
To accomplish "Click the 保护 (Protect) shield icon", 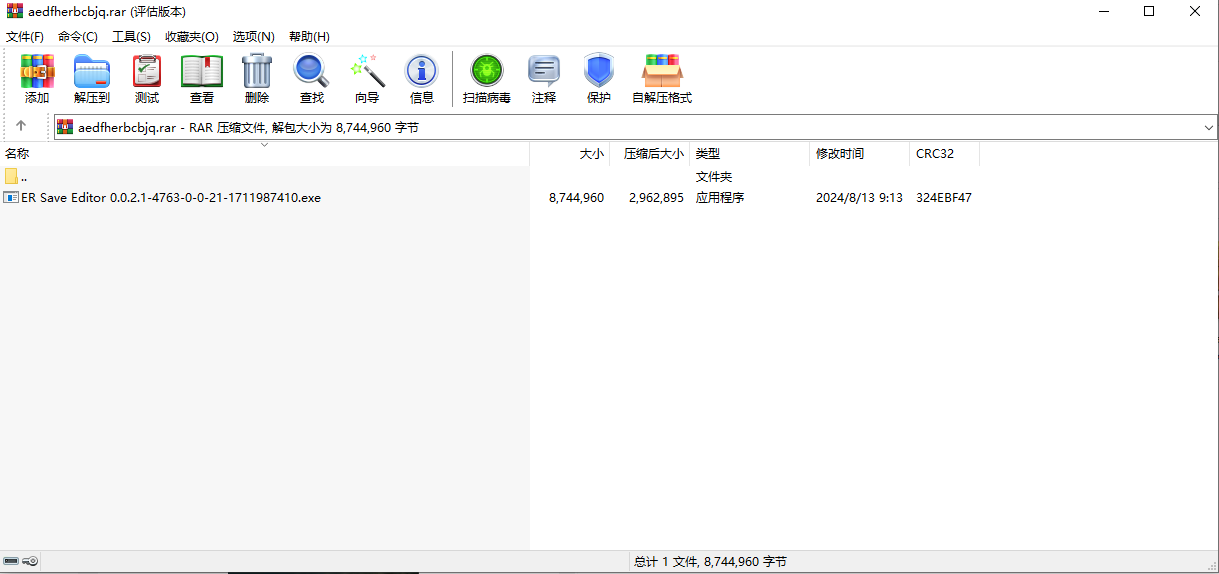I will tap(599, 78).
